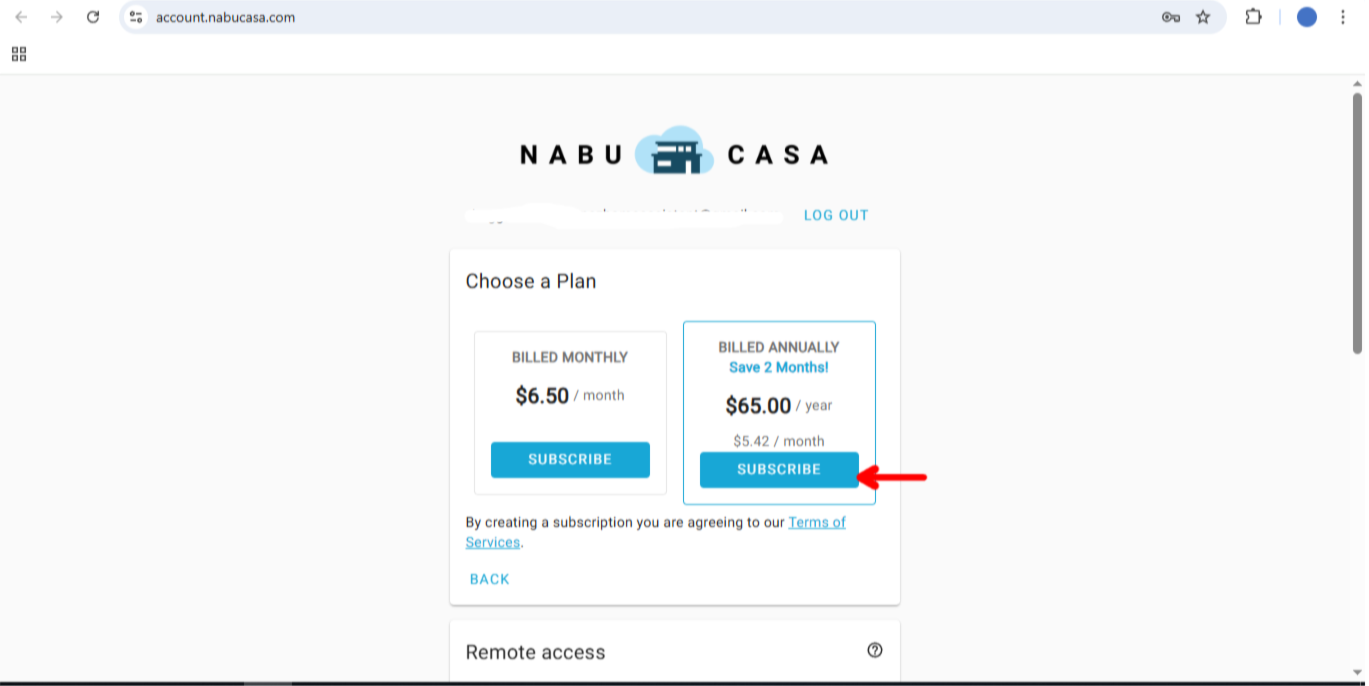Click the browser back arrow

point(21,17)
